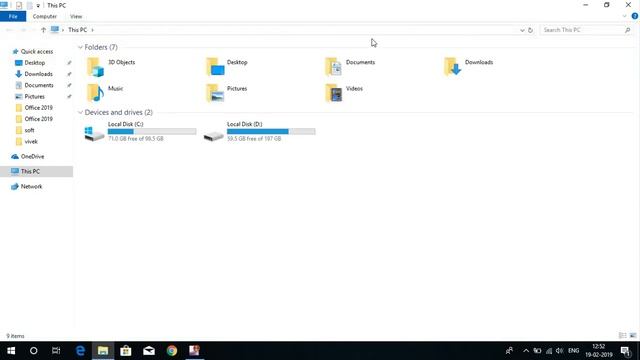Switch to details view layout
The image size is (640, 360).
click(x=622, y=336)
